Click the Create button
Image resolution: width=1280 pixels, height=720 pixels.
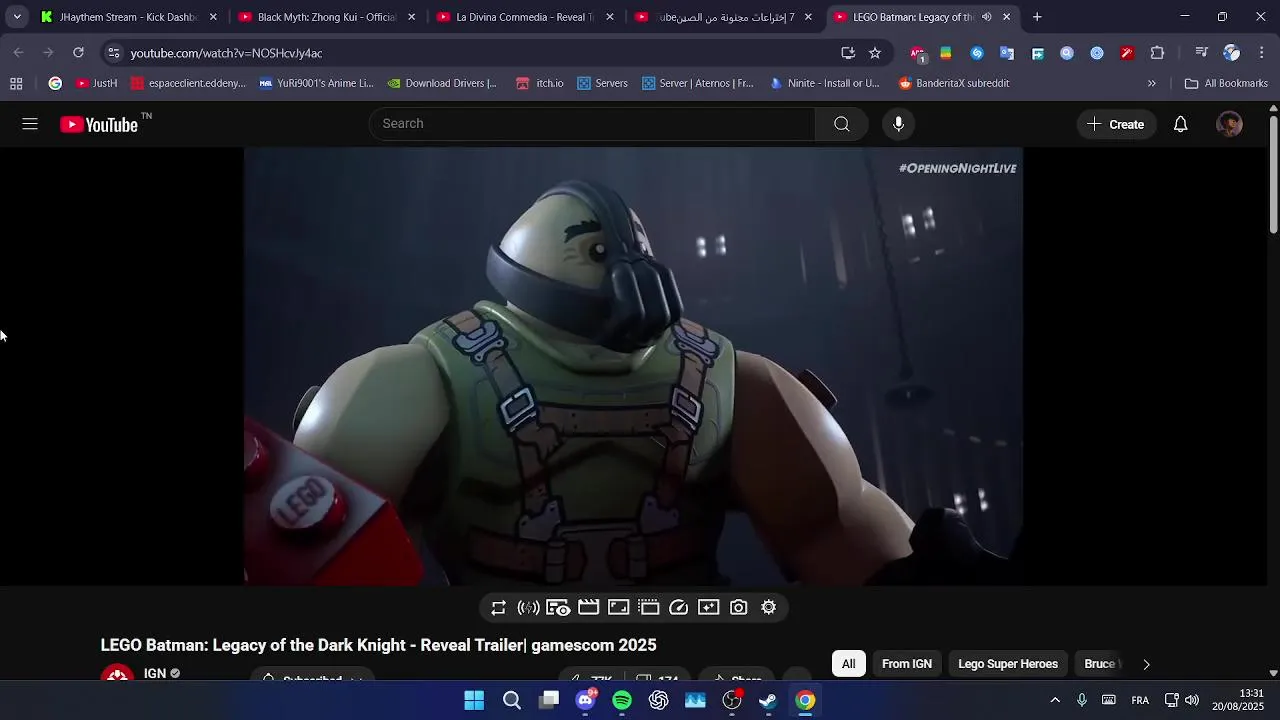1116,124
